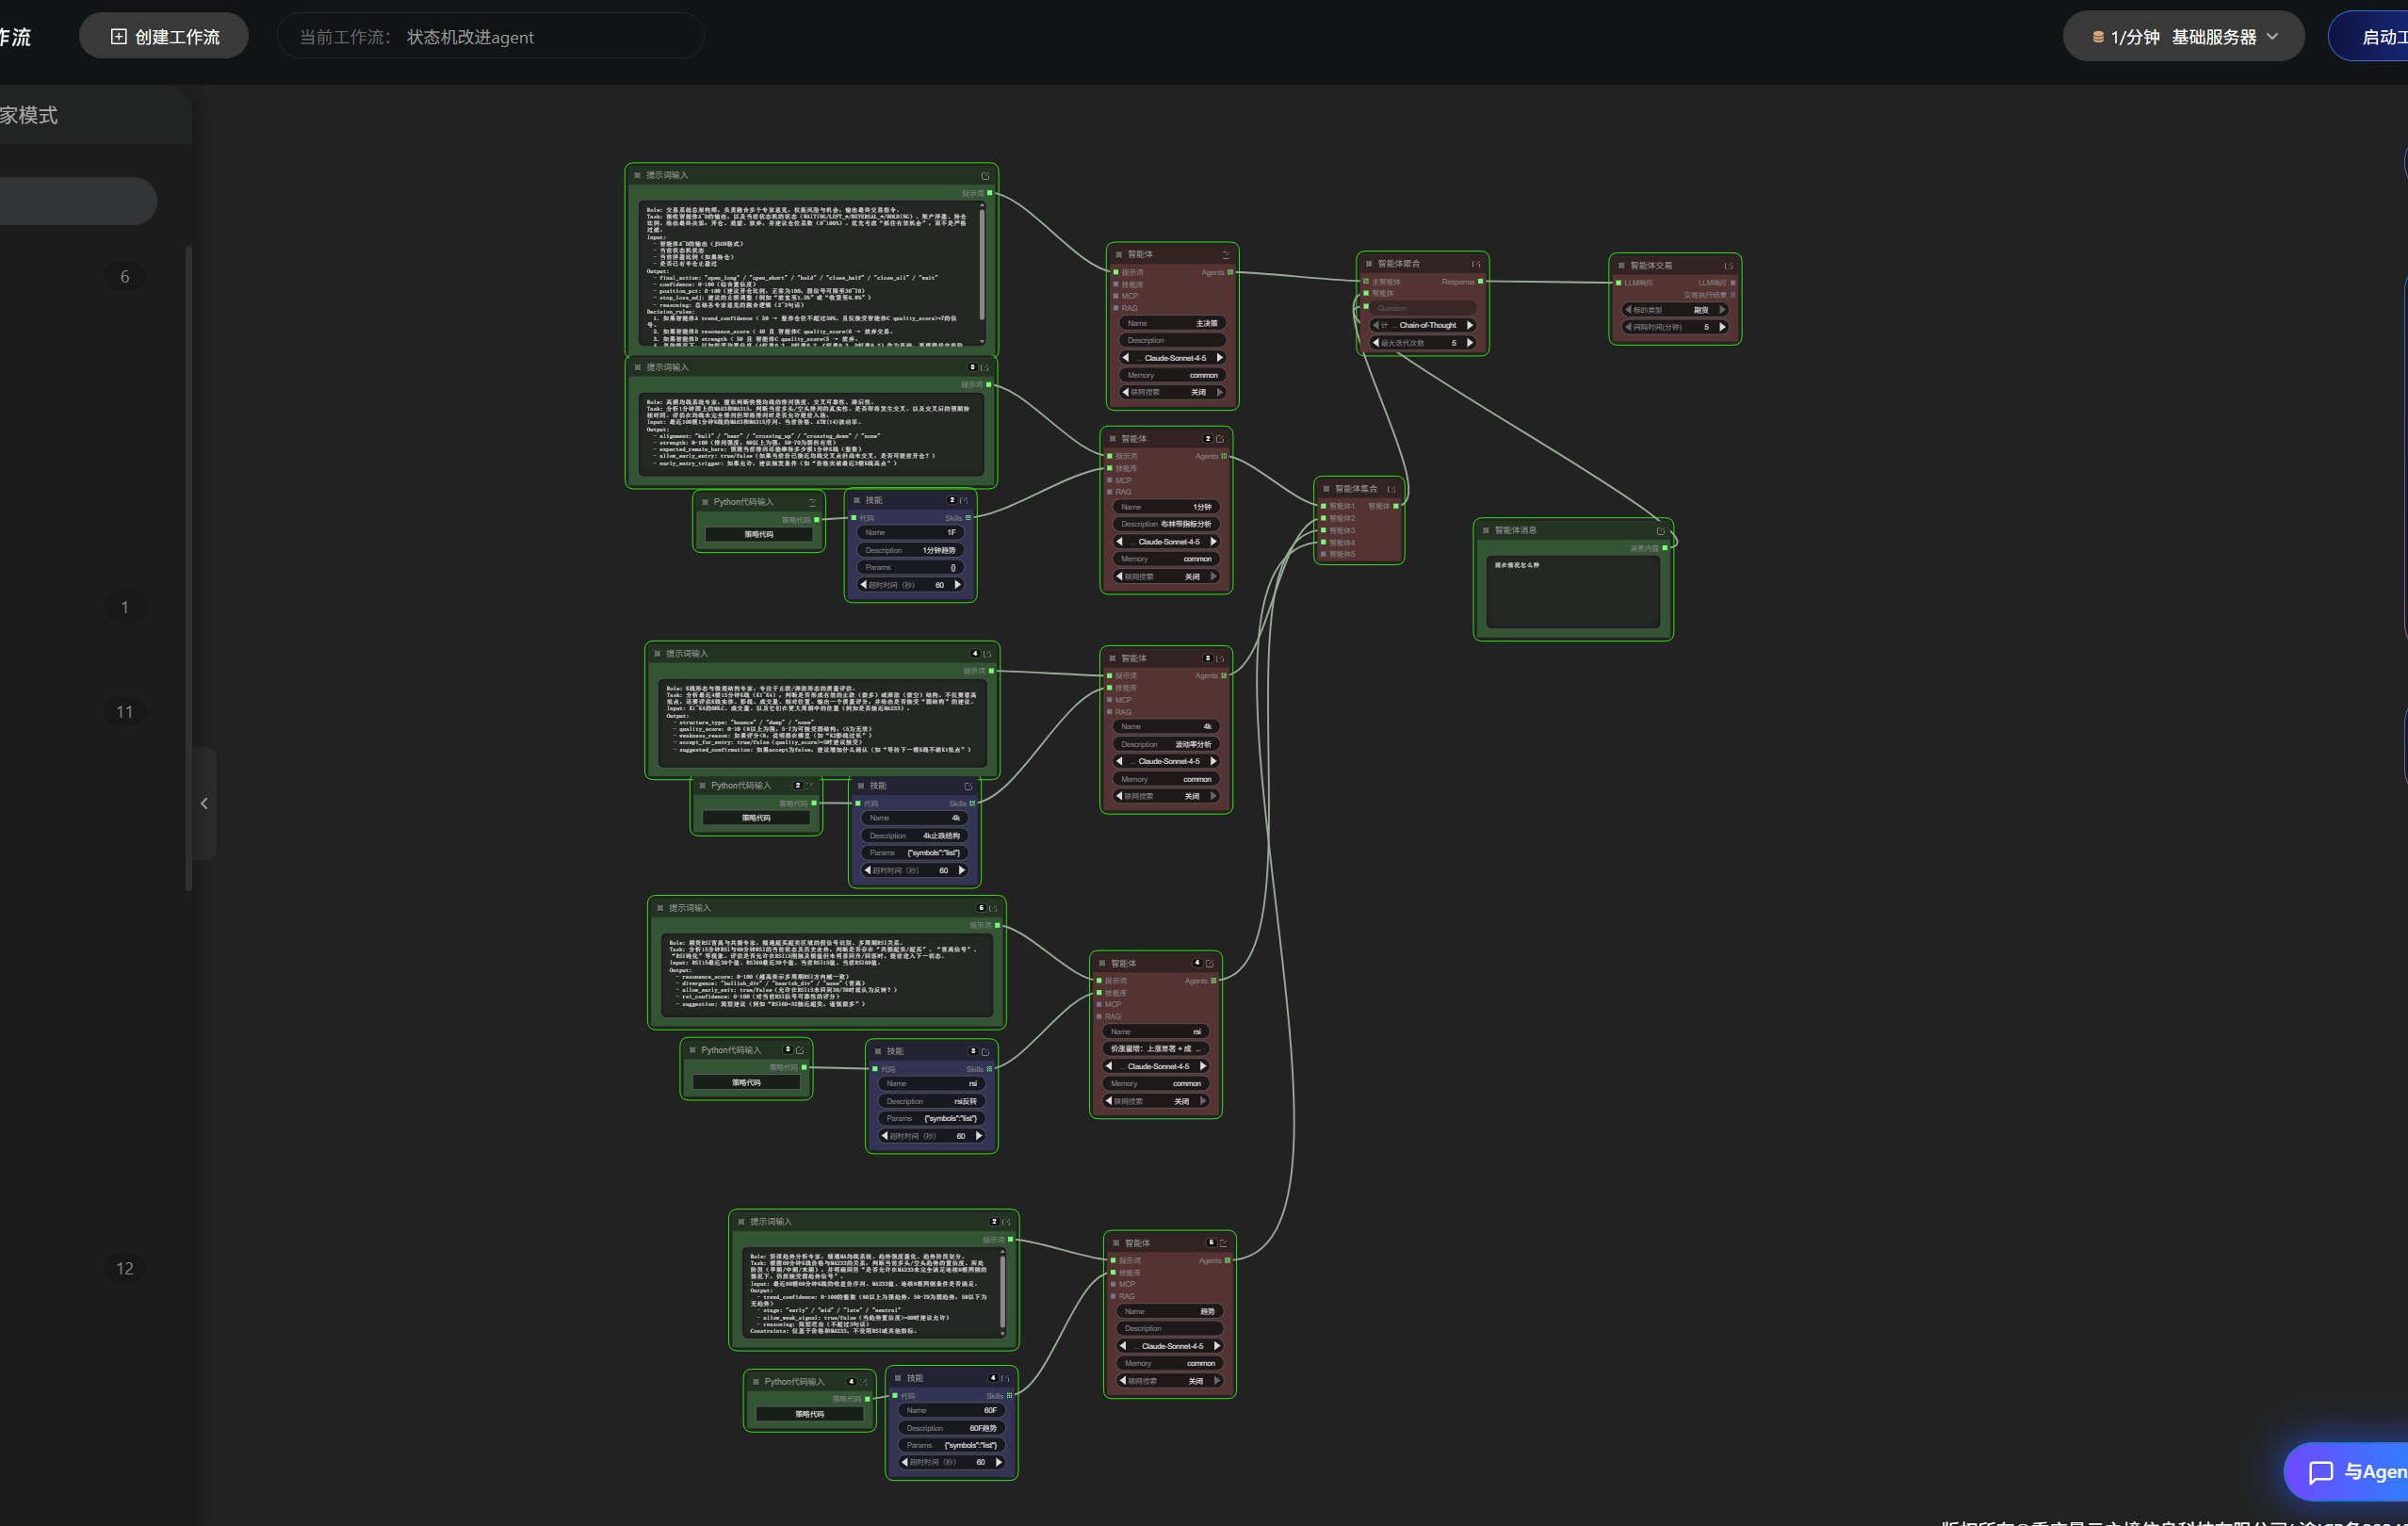Open expand icon on 智能体交易 node

(x=1728, y=266)
